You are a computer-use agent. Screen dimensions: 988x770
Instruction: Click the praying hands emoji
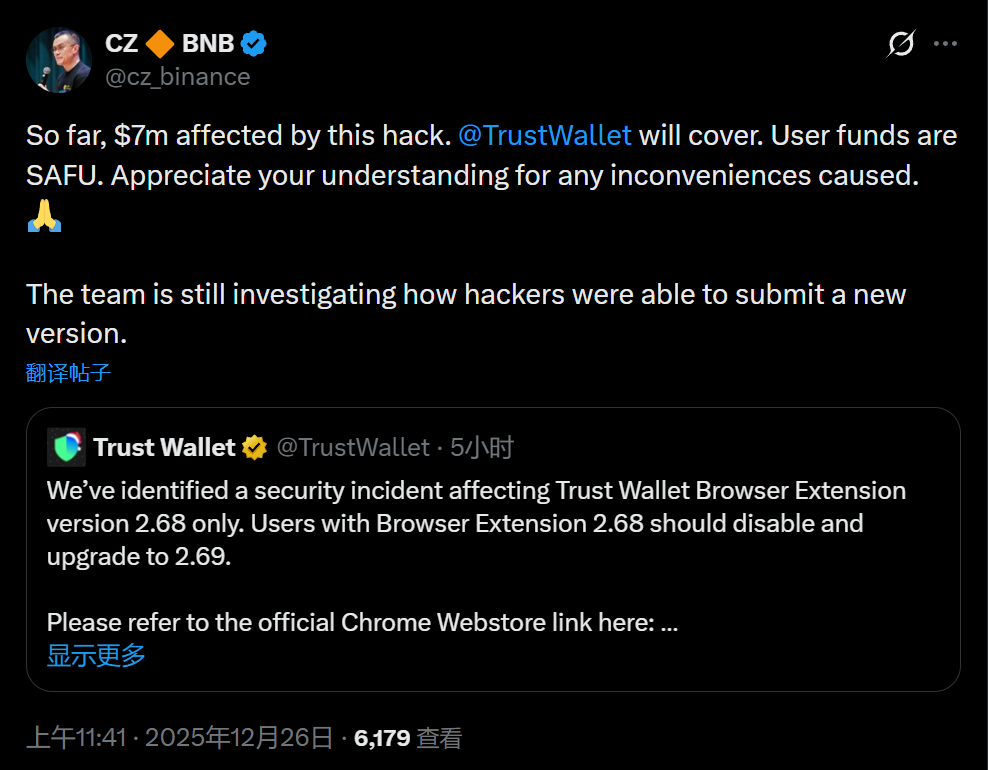(x=44, y=216)
